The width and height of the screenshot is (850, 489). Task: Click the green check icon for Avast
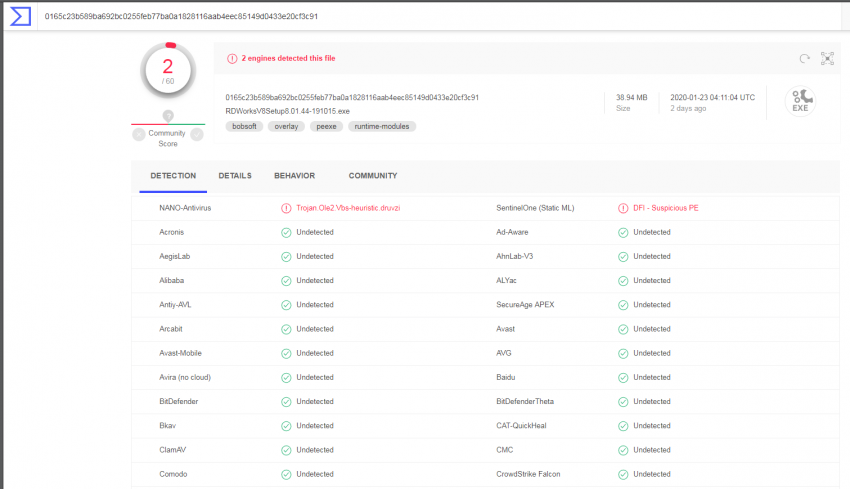(x=623, y=329)
